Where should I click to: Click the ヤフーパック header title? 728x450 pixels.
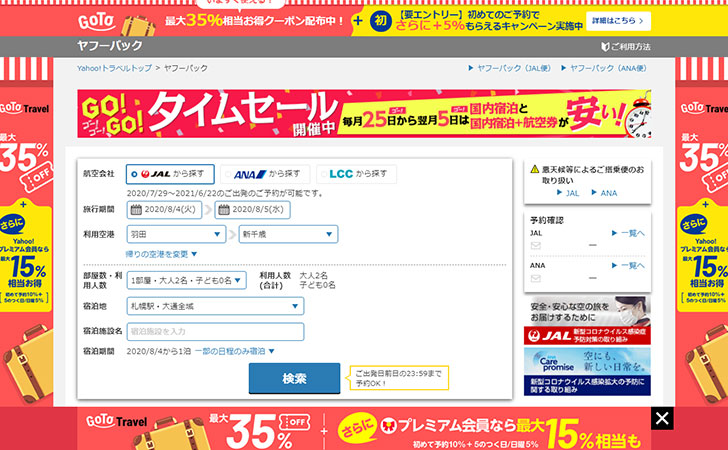pos(110,46)
